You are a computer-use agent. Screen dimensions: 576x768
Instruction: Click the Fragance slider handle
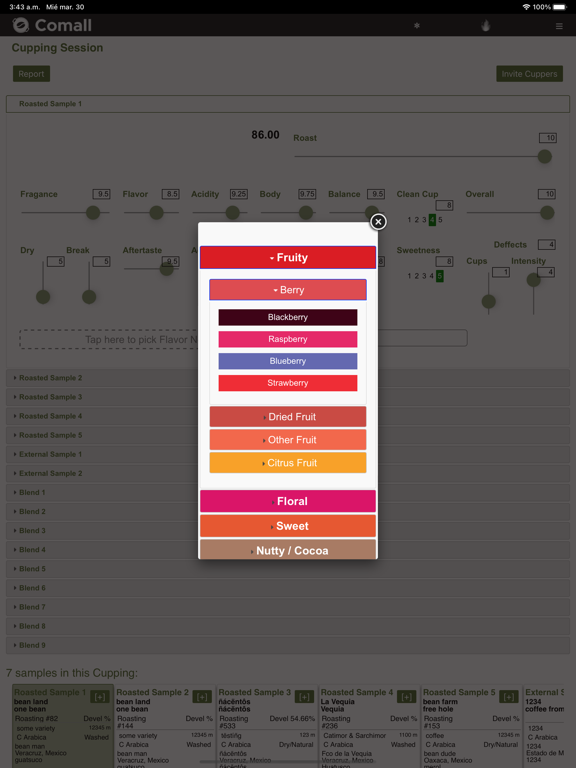[93, 213]
